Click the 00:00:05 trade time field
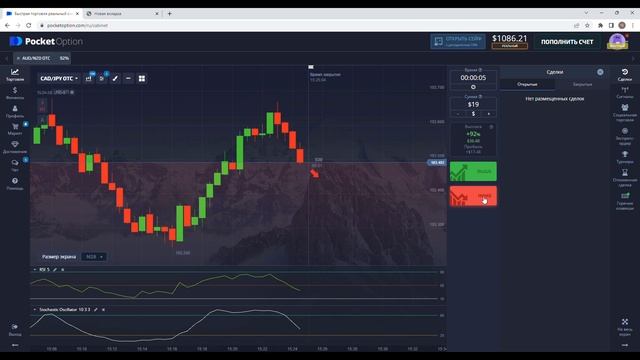The width and height of the screenshot is (640, 360). (x=473, y=78)
